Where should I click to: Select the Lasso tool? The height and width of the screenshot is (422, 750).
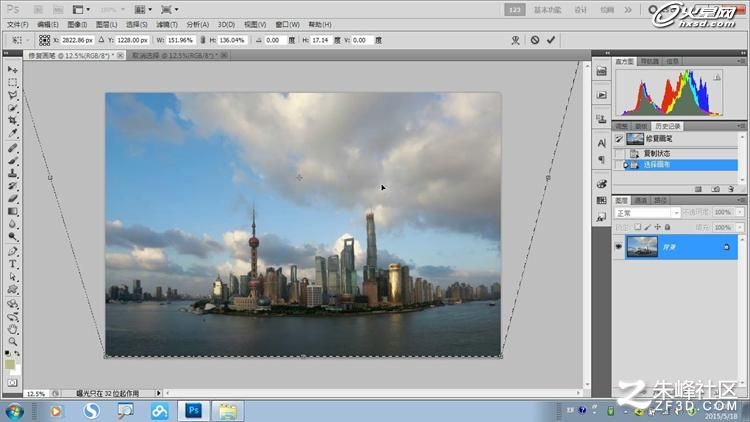click(12, 95)
